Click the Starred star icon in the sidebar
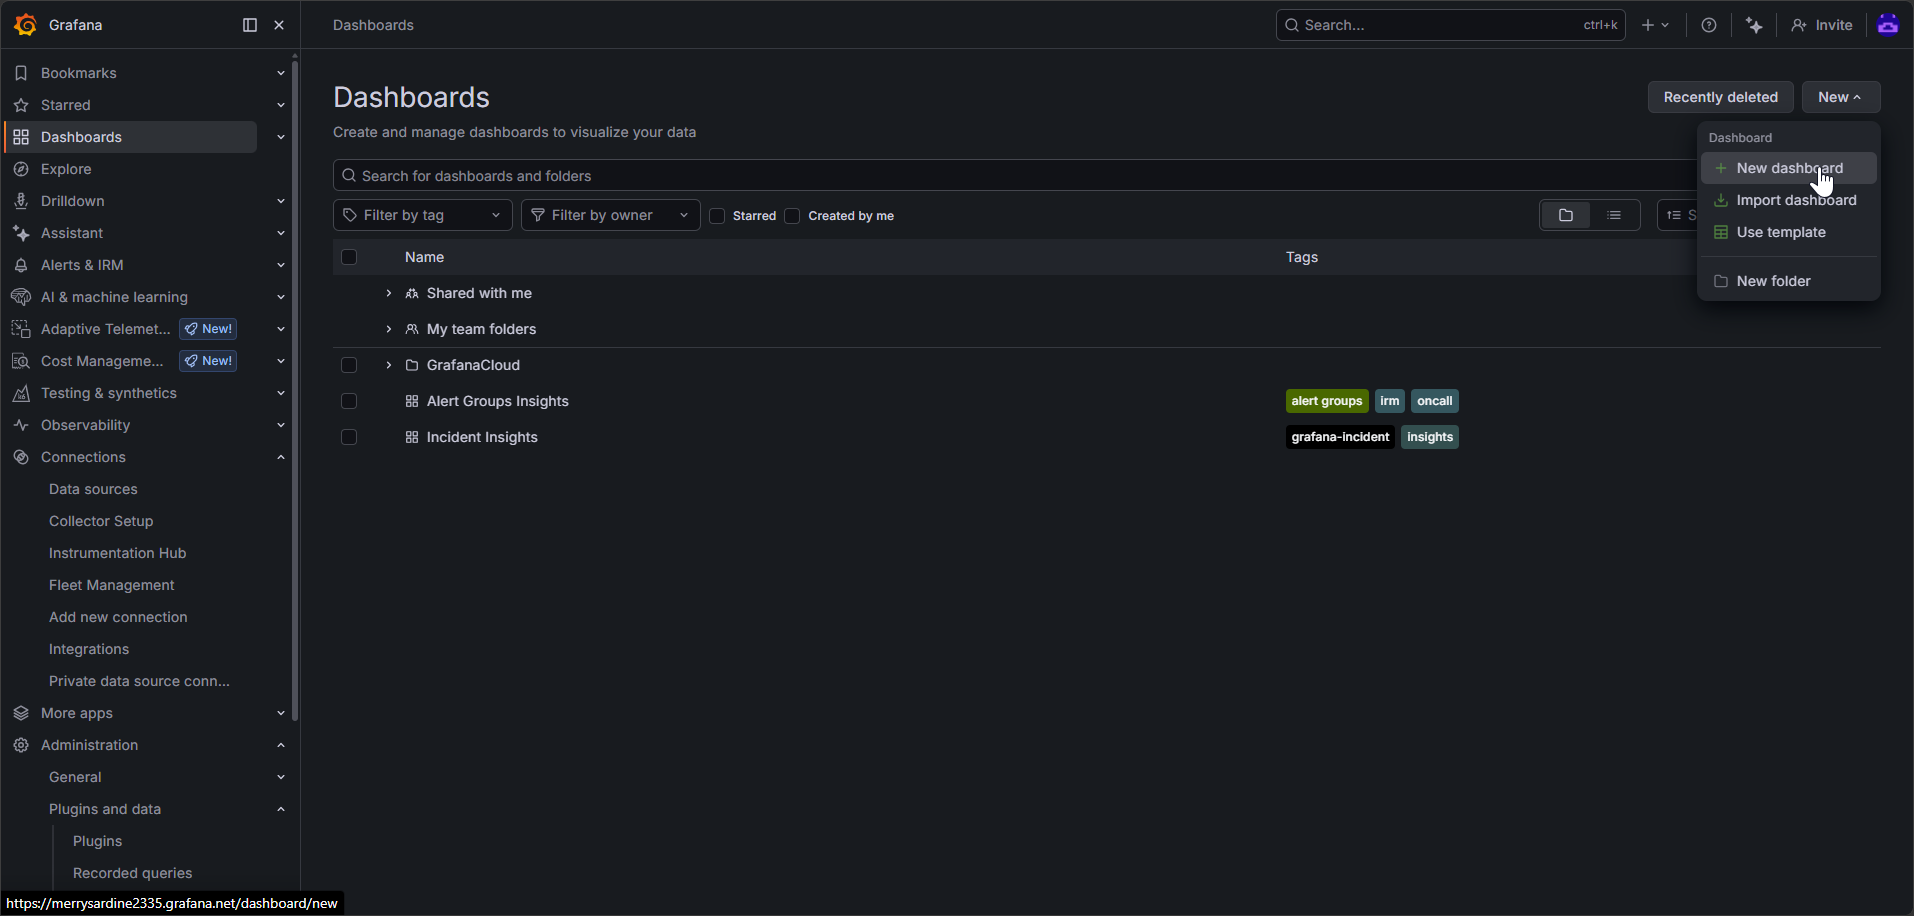Image resolution: width=1914 pixels, height=916 pixels. tap(21, 105)
